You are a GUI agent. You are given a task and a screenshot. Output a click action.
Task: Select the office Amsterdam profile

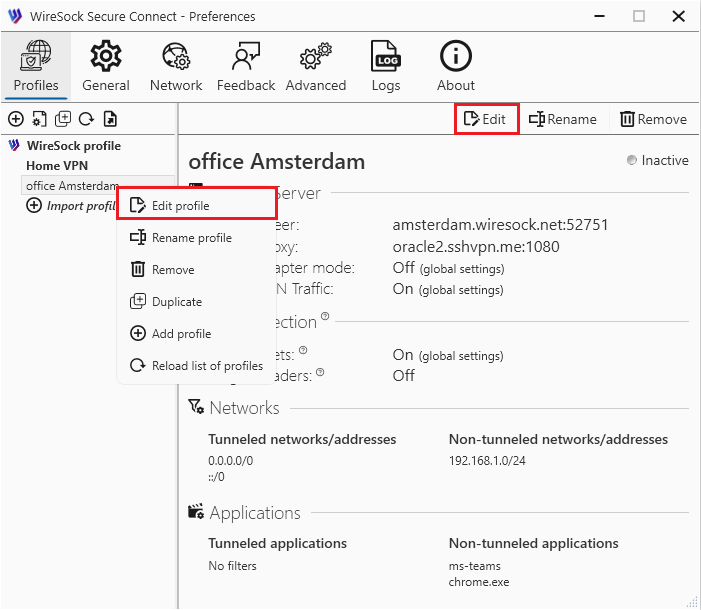click(72, 185)
